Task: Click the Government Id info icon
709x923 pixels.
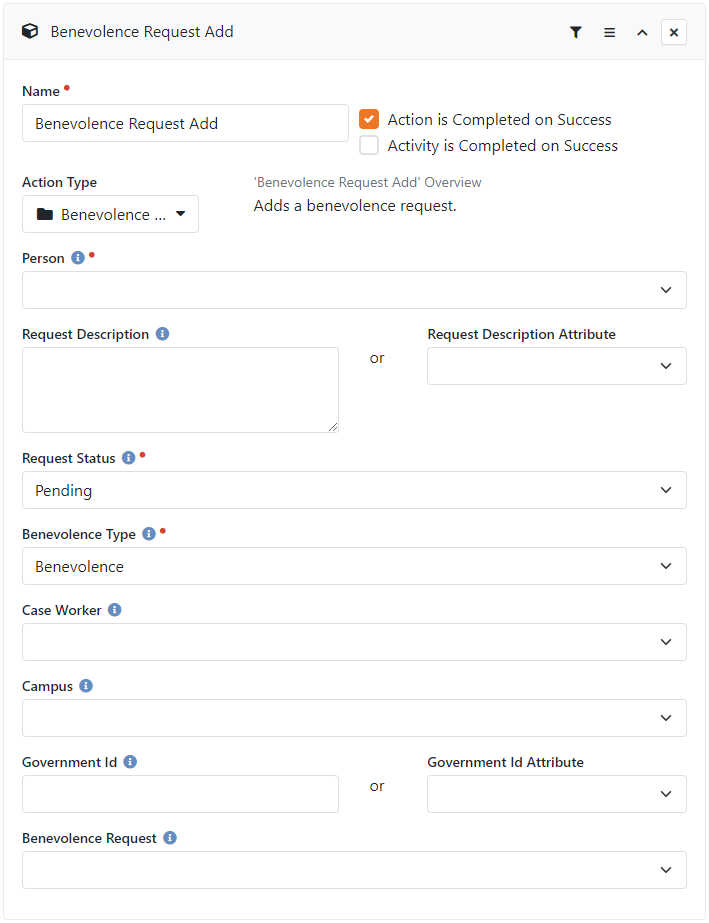Action: tap(130, 762)
